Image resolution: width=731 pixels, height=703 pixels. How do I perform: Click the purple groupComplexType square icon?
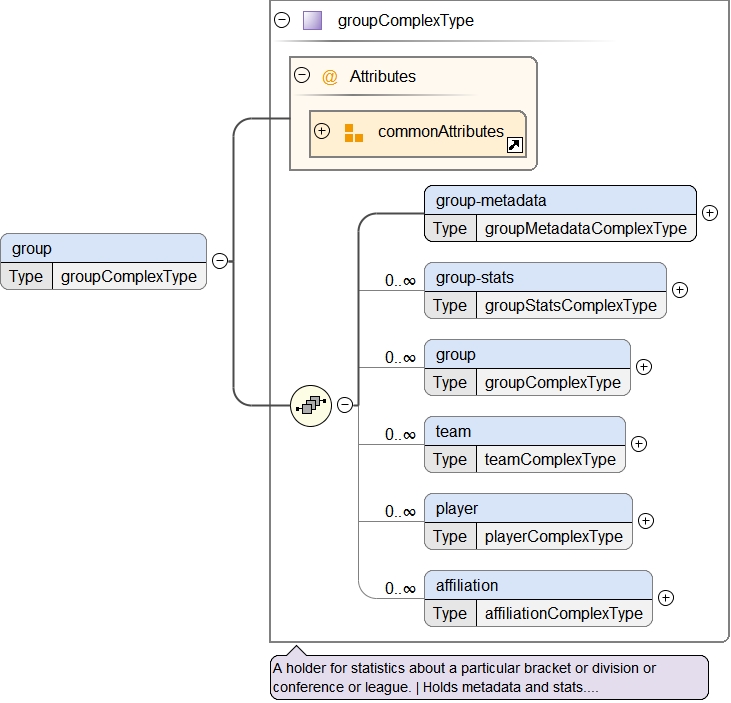tap(312, 20)
